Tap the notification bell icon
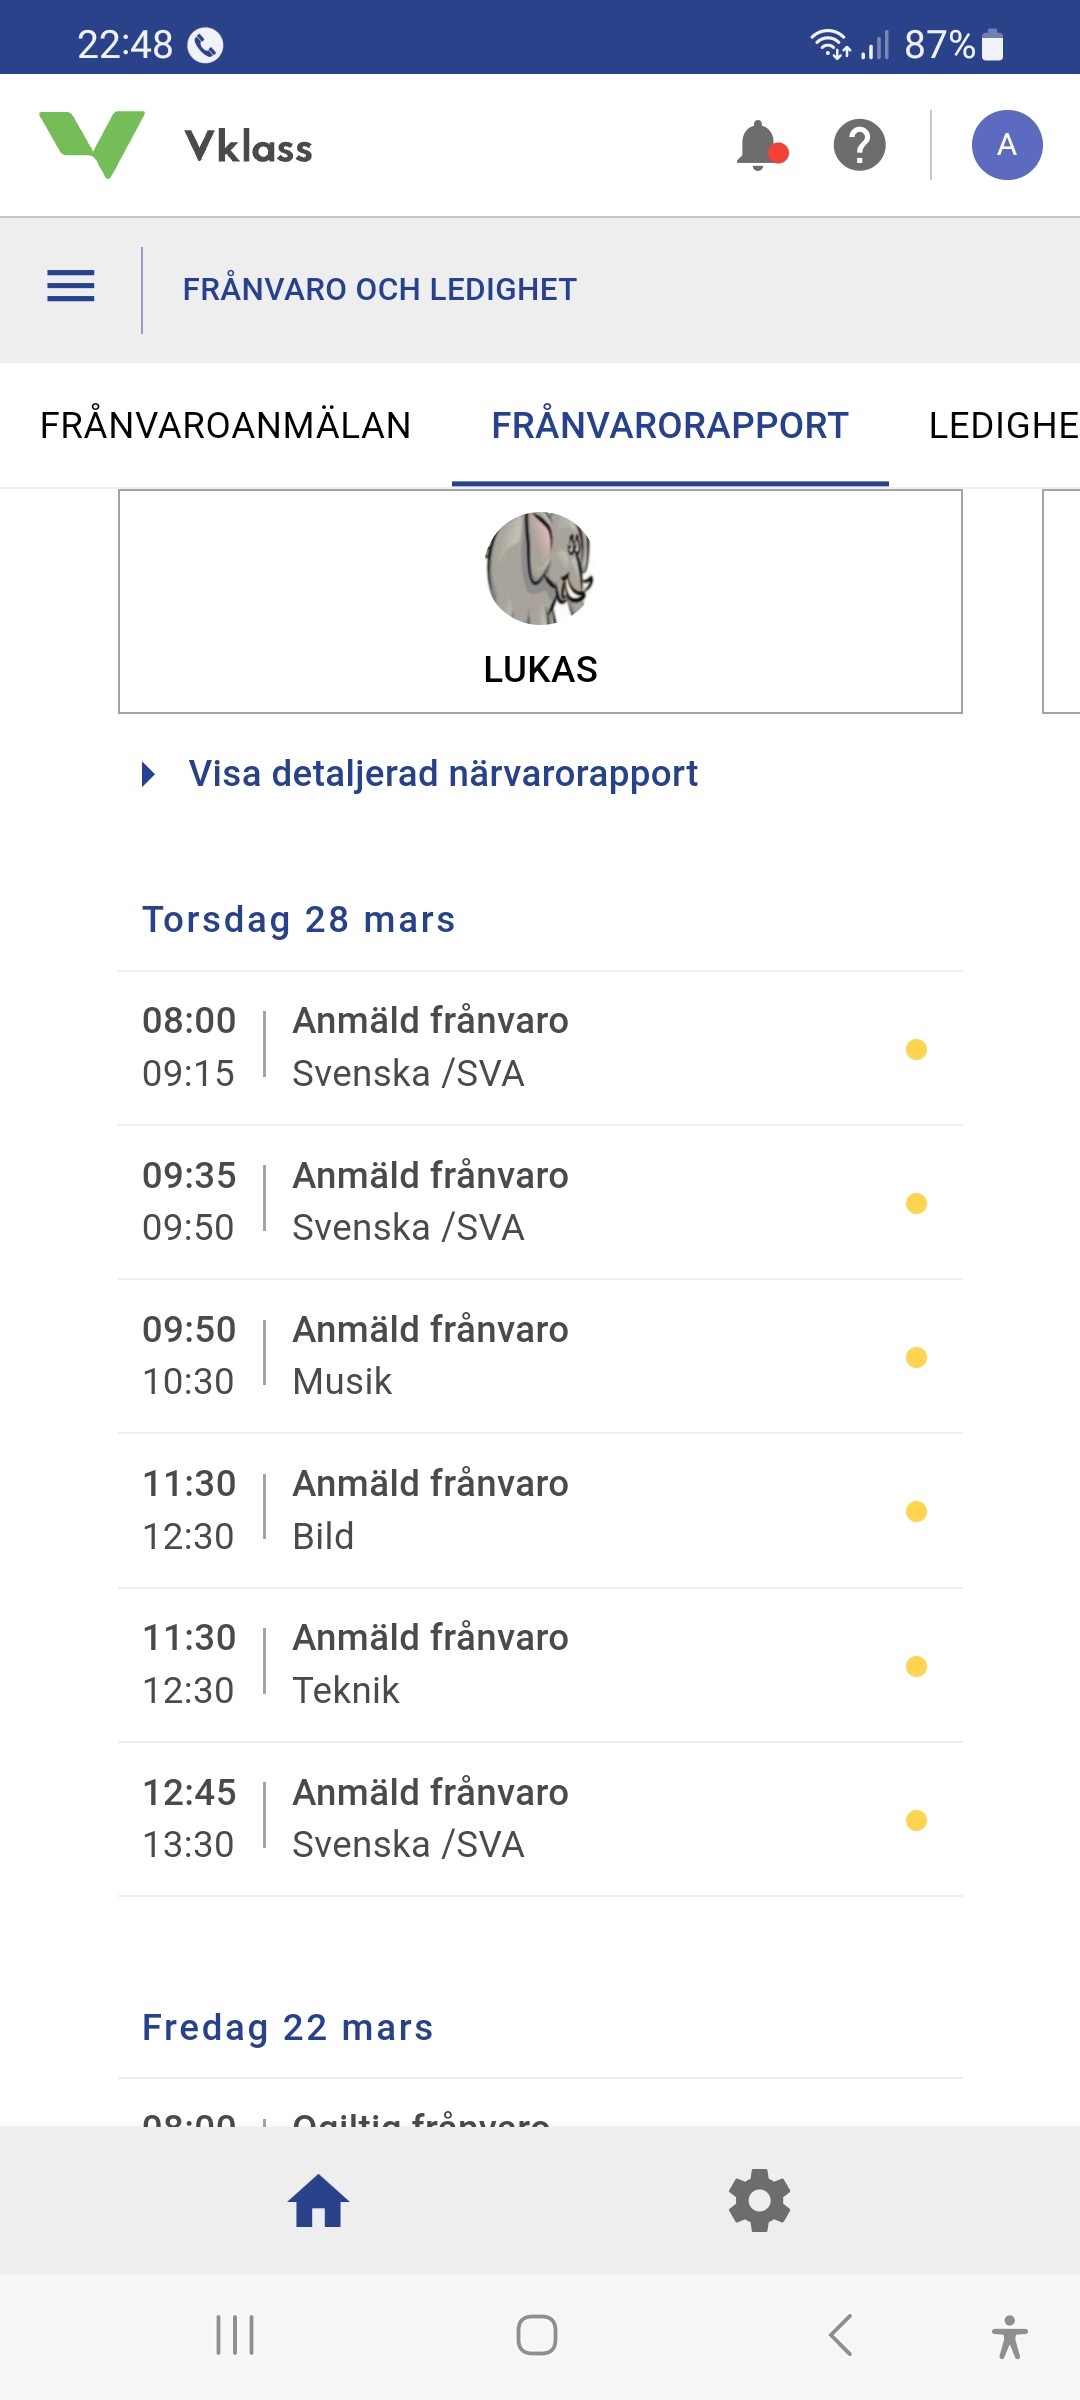 point(760,146)
